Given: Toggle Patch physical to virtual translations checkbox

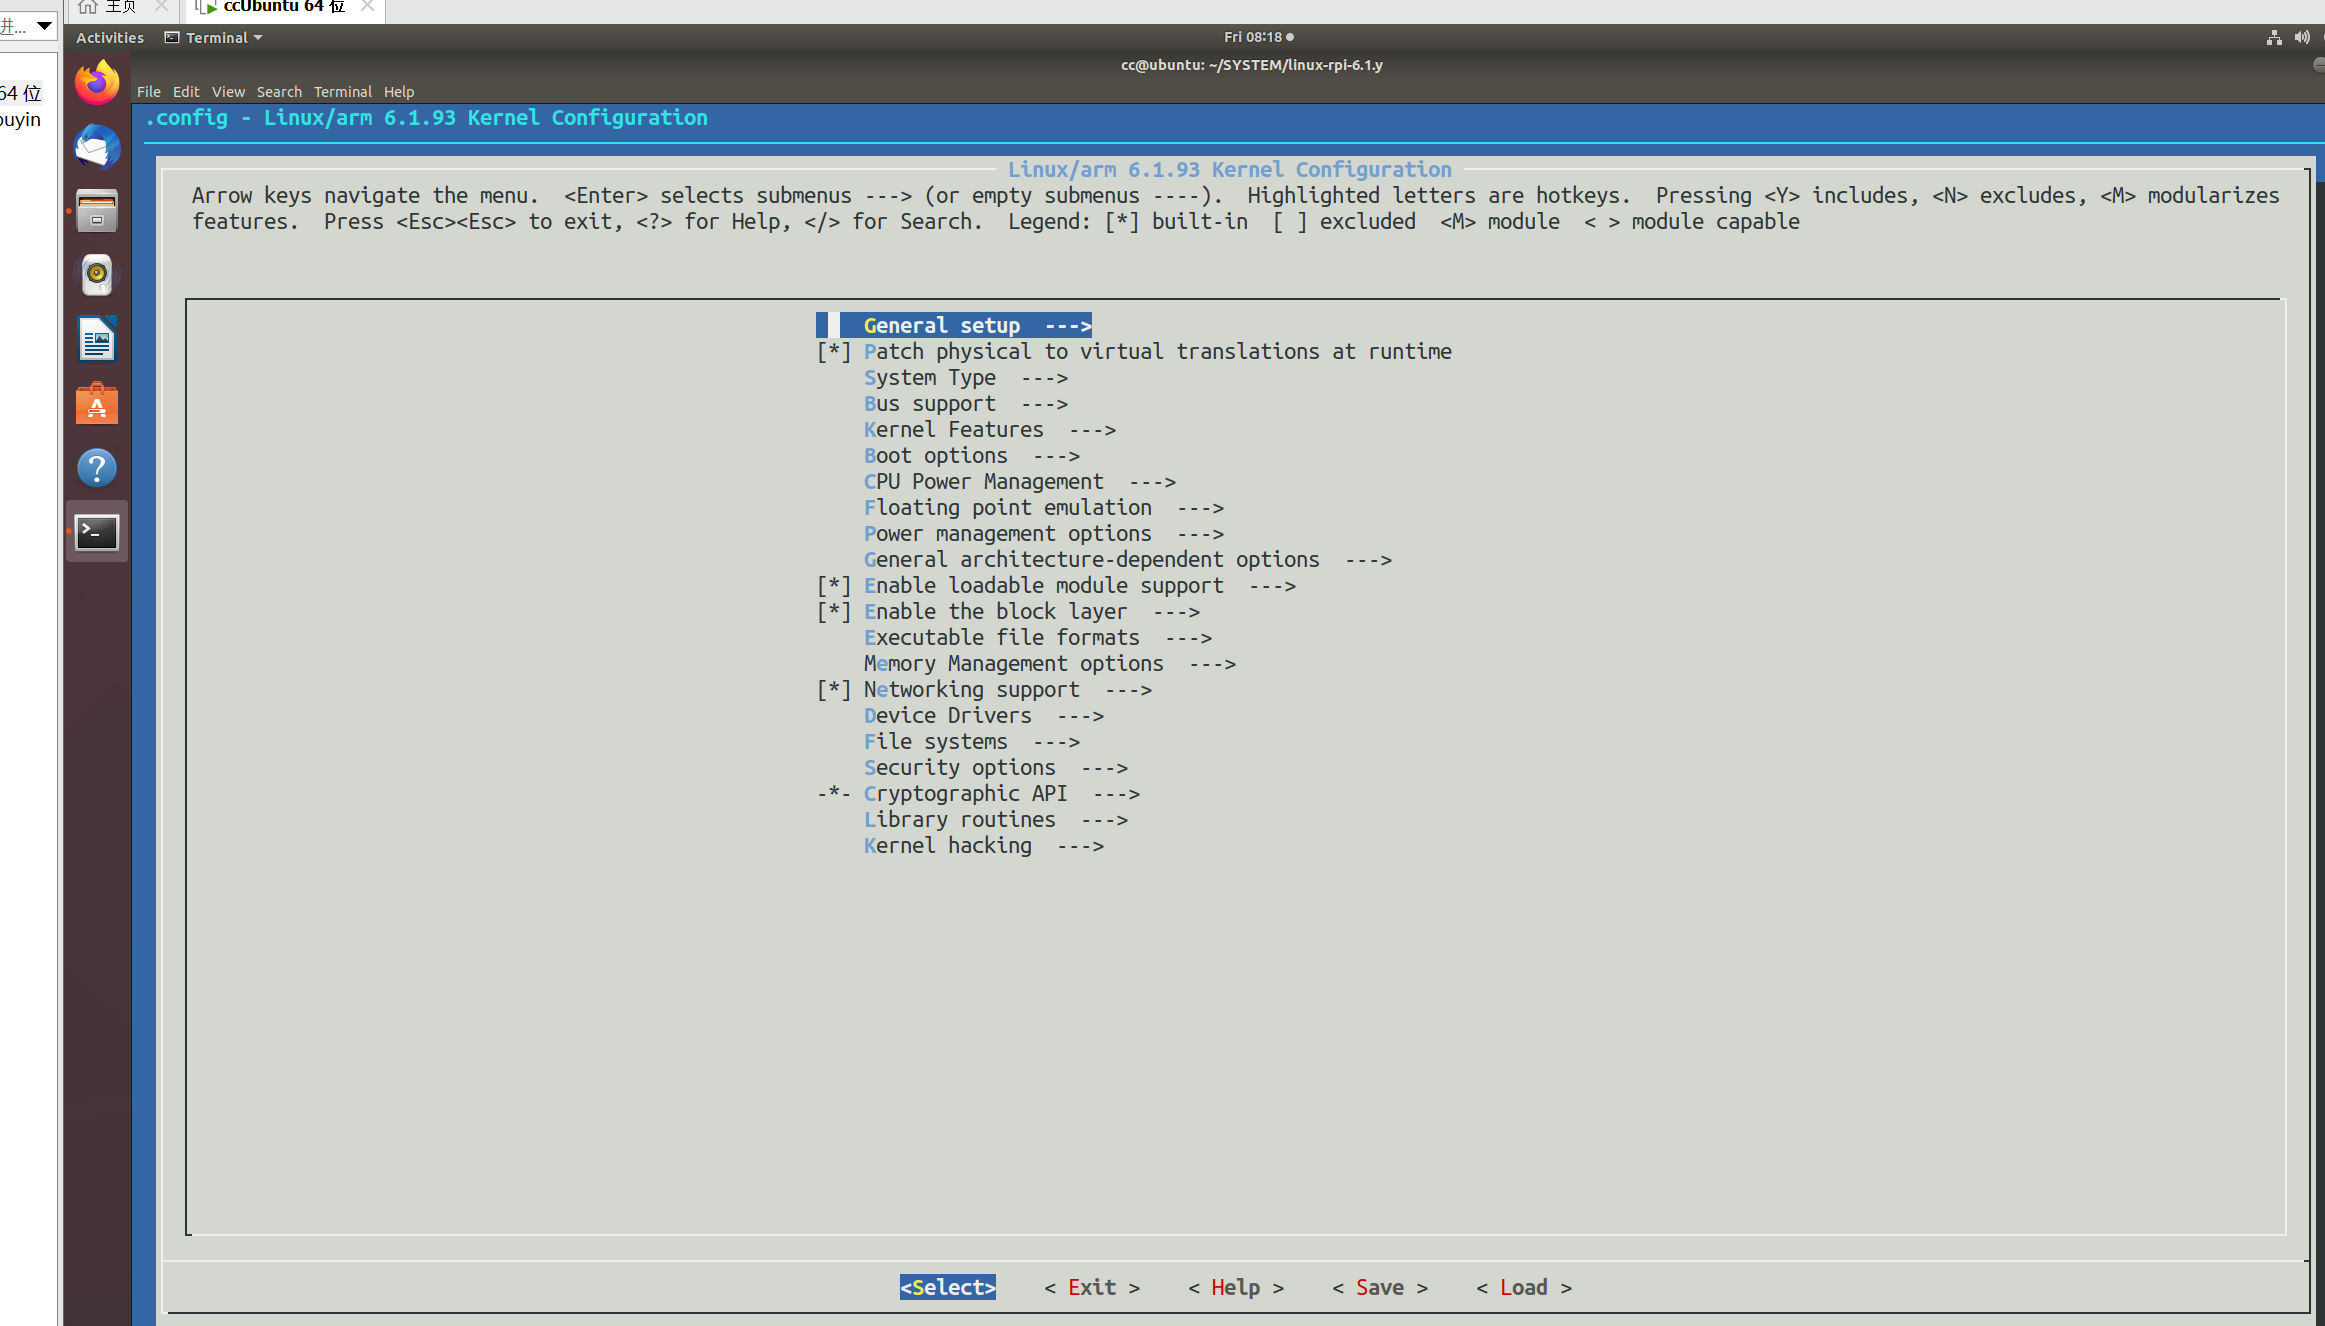Looking at the screenshot, I should (x=833, y=352).
